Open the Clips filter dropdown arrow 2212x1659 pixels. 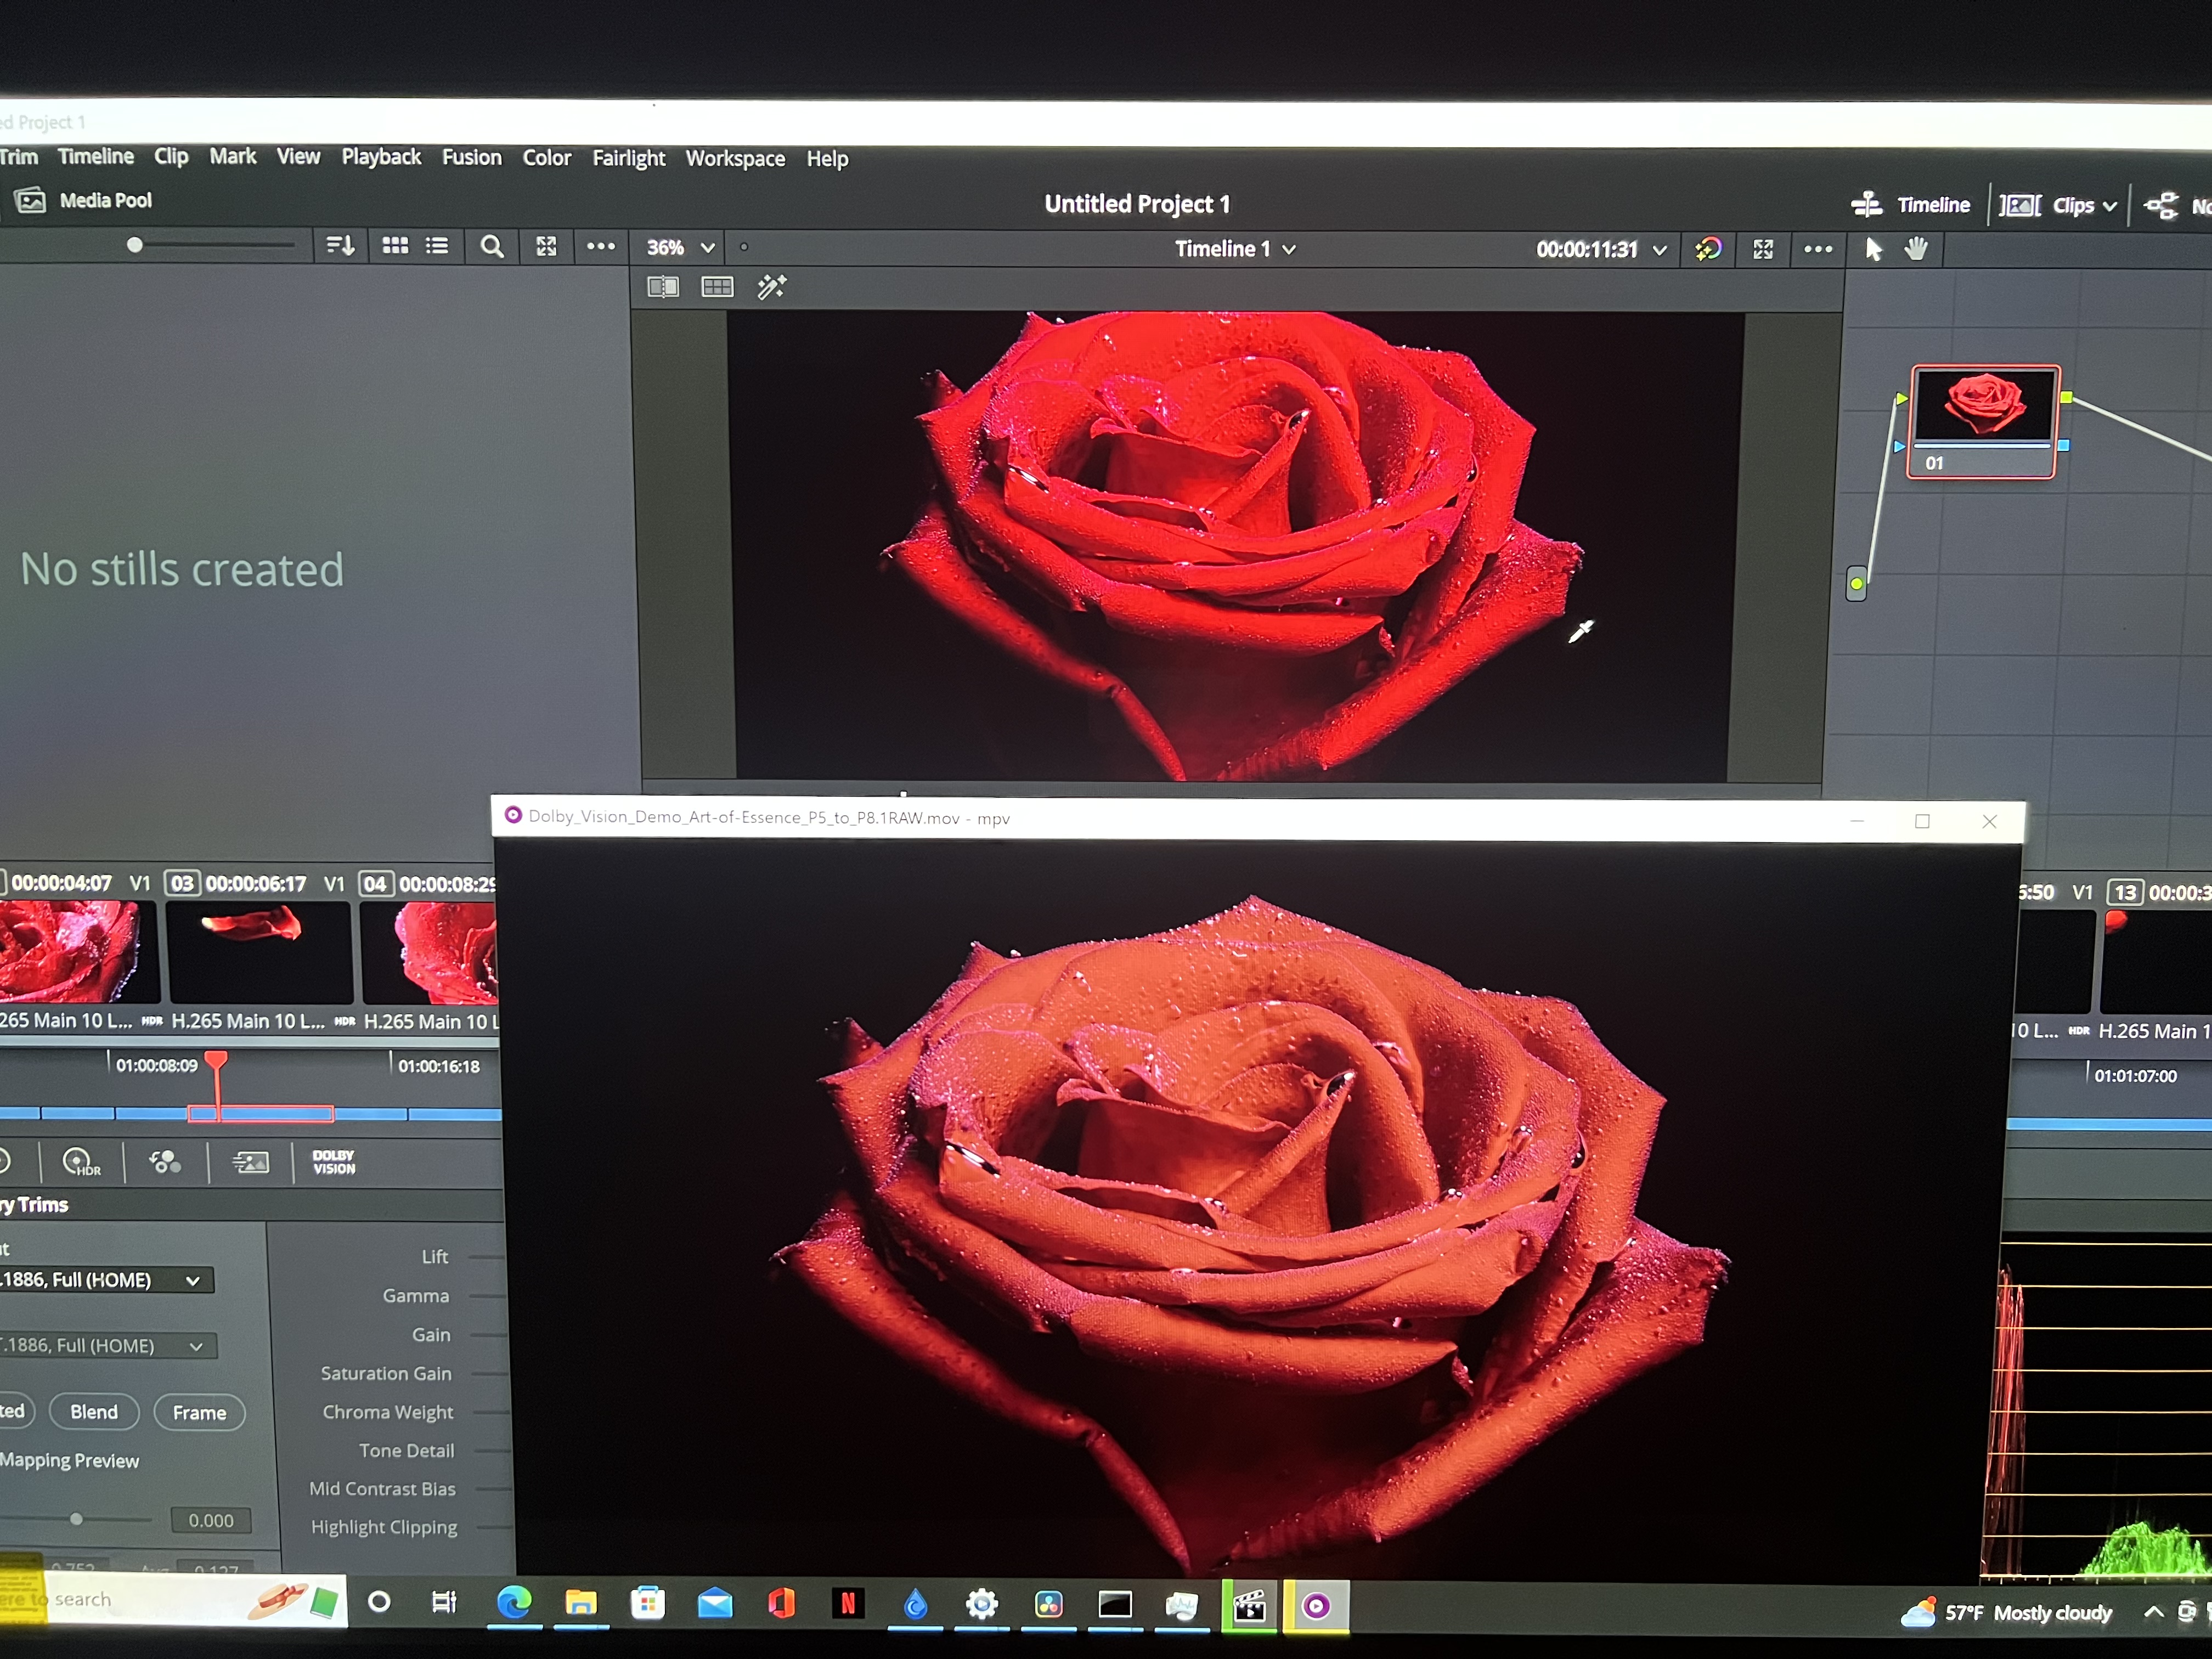(x=2109, y=206)
